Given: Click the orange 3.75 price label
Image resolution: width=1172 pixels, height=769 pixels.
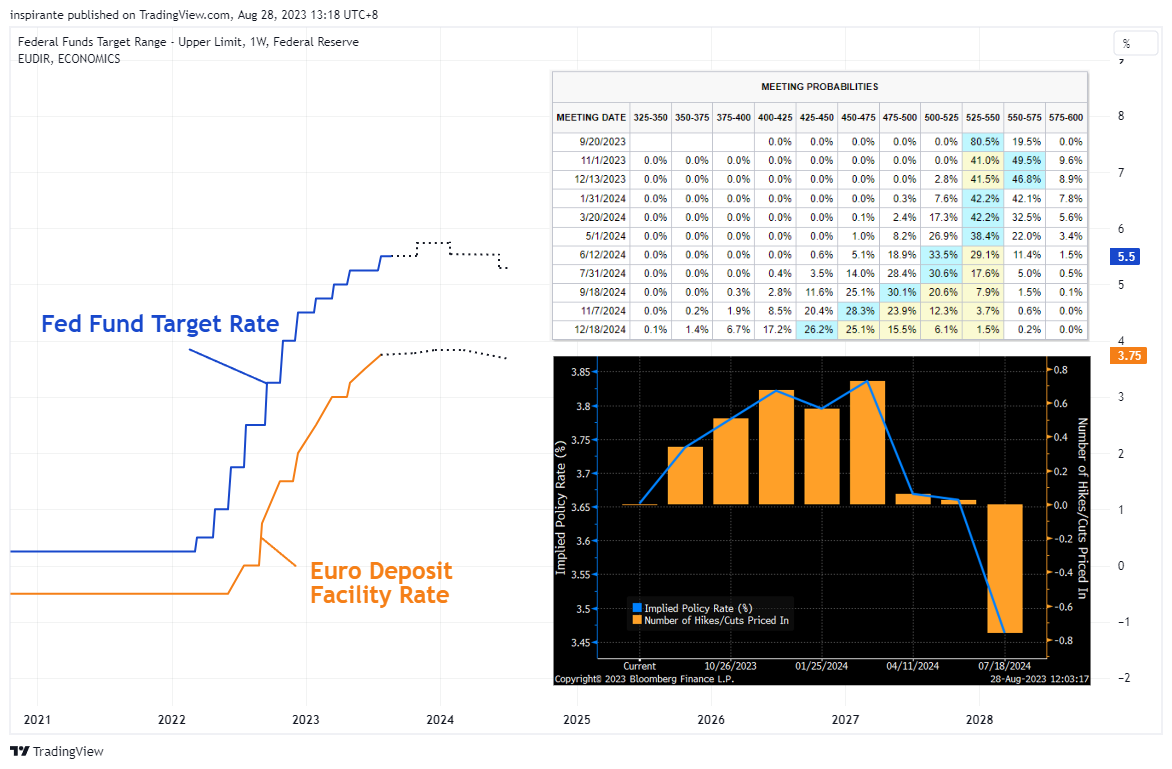Looking at the screenshot, I should pos(1129,356).
